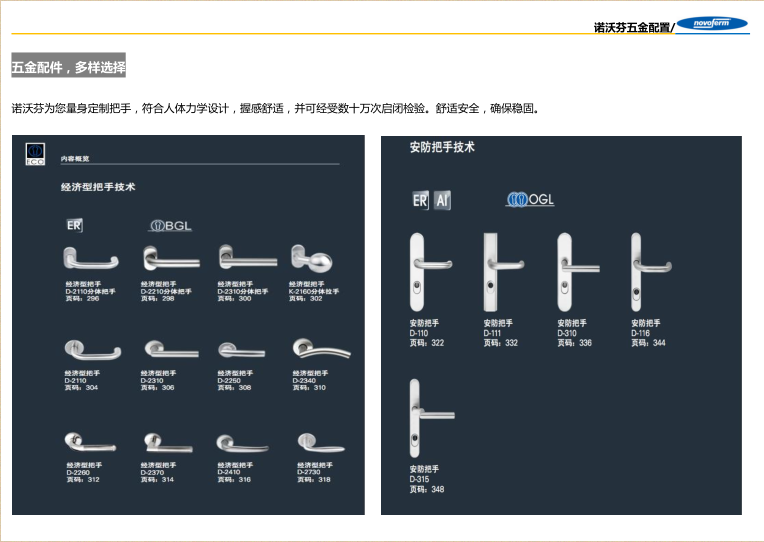Viewport: 764px width, 542px height.
Task: Click the 诺沃芬五金配置 header text
Action: click(632, 28)
